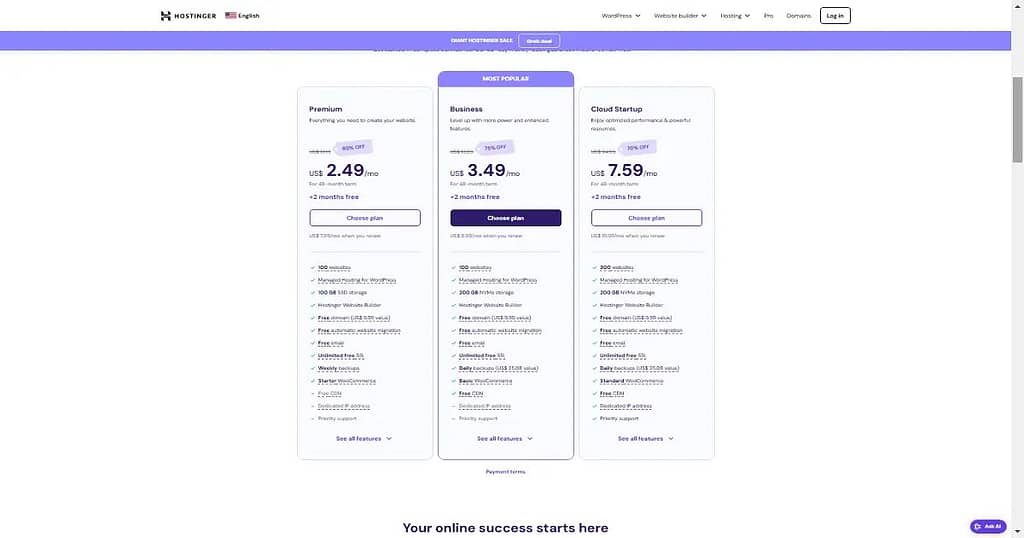Click 'Managed hosting for WordPress' in Premium
Image resolution: width=1024 pixels, height=538 pixels.
click(357, 280)
